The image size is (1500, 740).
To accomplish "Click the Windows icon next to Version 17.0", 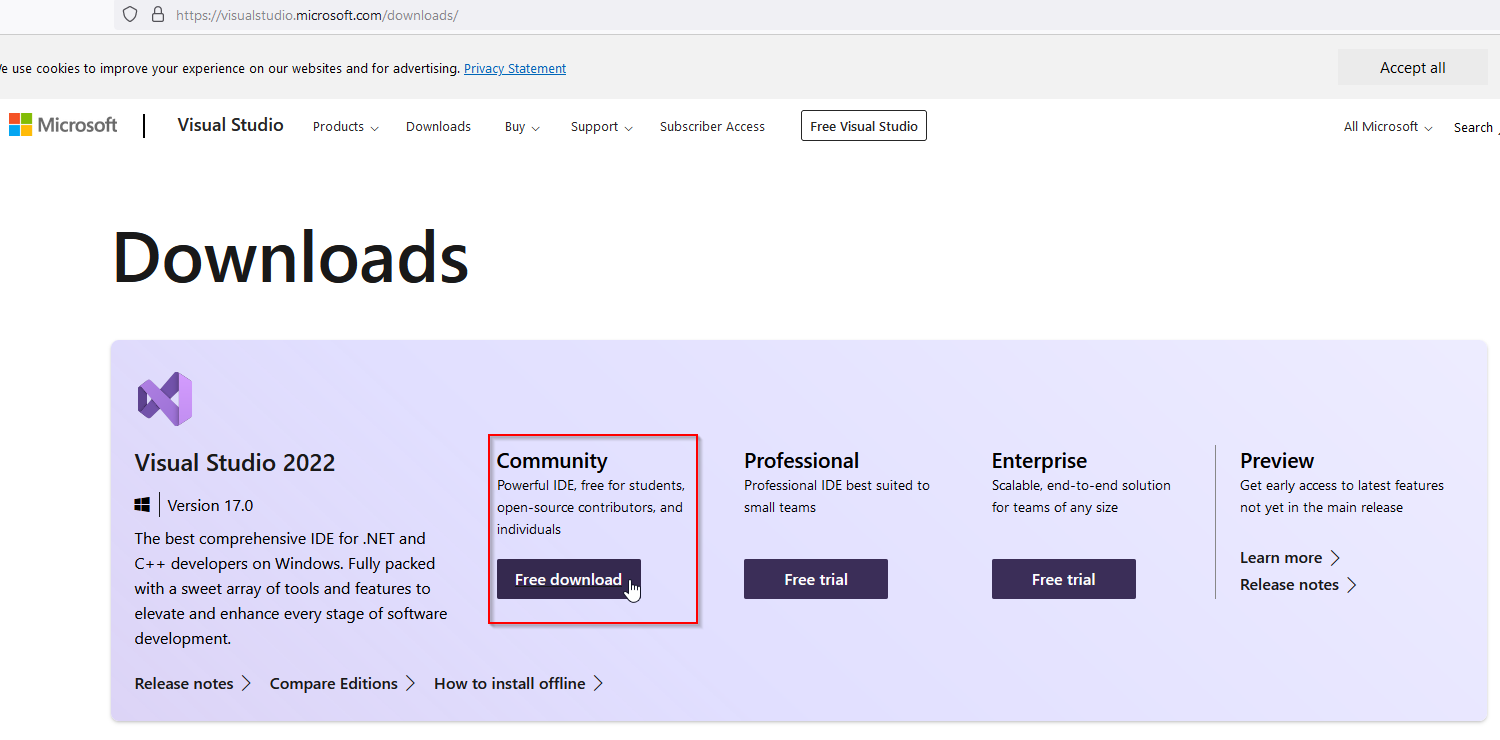I will [x=141, y=504].
